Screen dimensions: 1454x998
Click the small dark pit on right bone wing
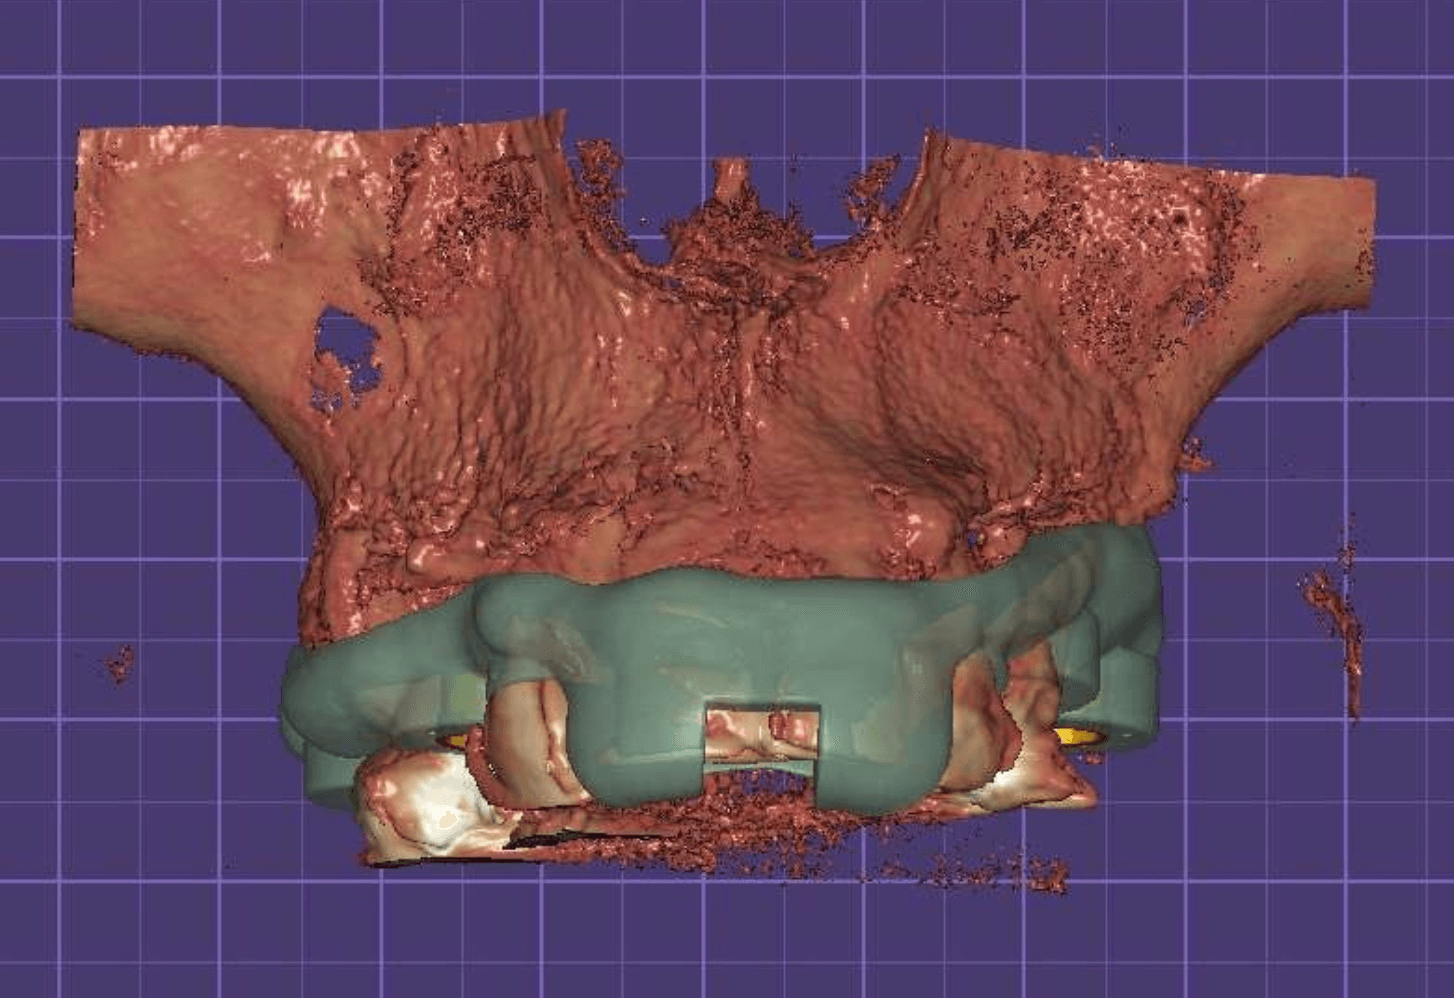[1180, 215]
